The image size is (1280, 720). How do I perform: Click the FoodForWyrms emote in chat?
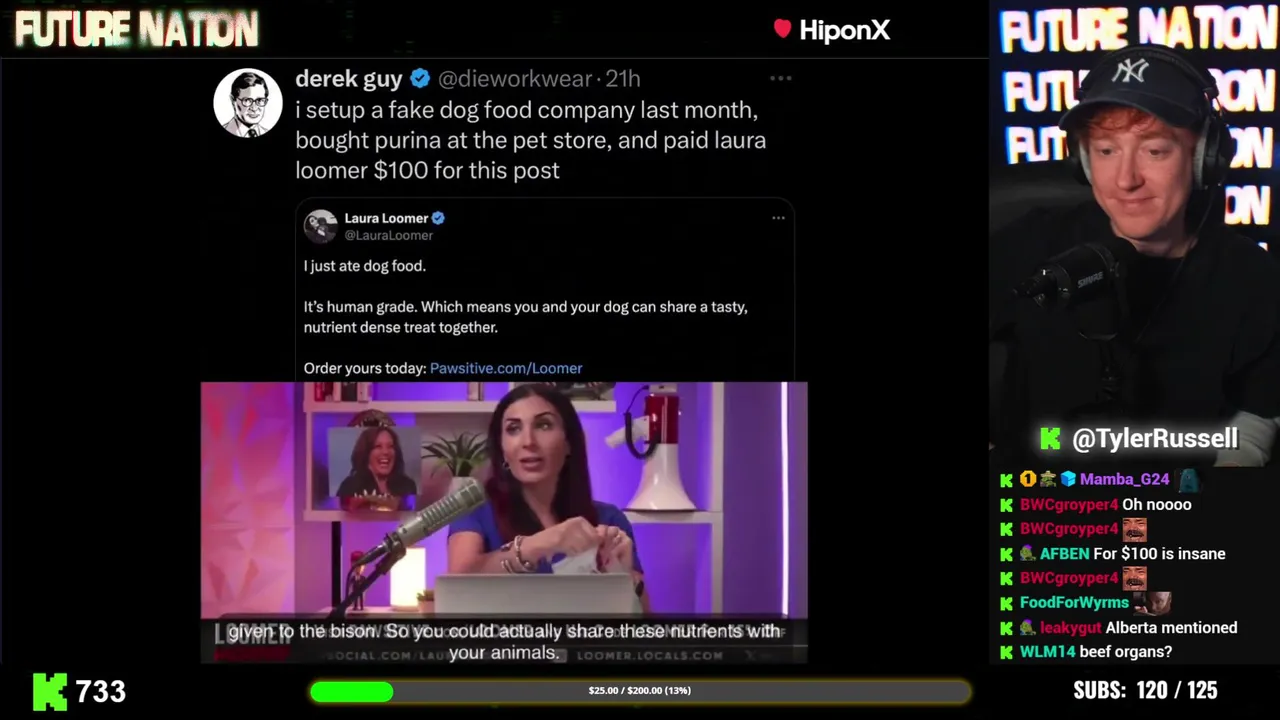pos(1157,602)
